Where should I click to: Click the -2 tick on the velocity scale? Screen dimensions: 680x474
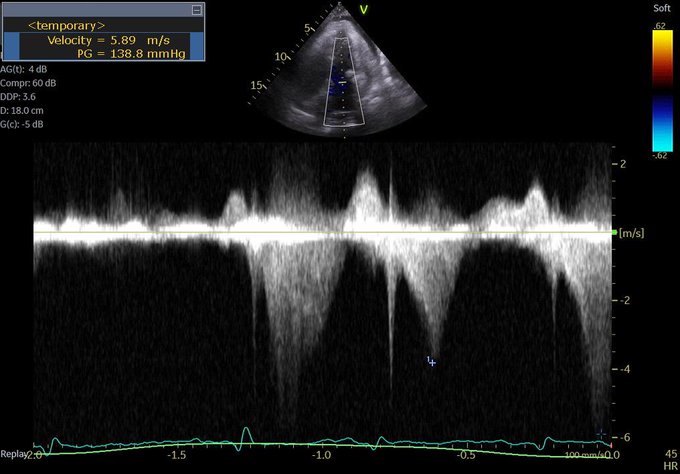click(624, 300)
